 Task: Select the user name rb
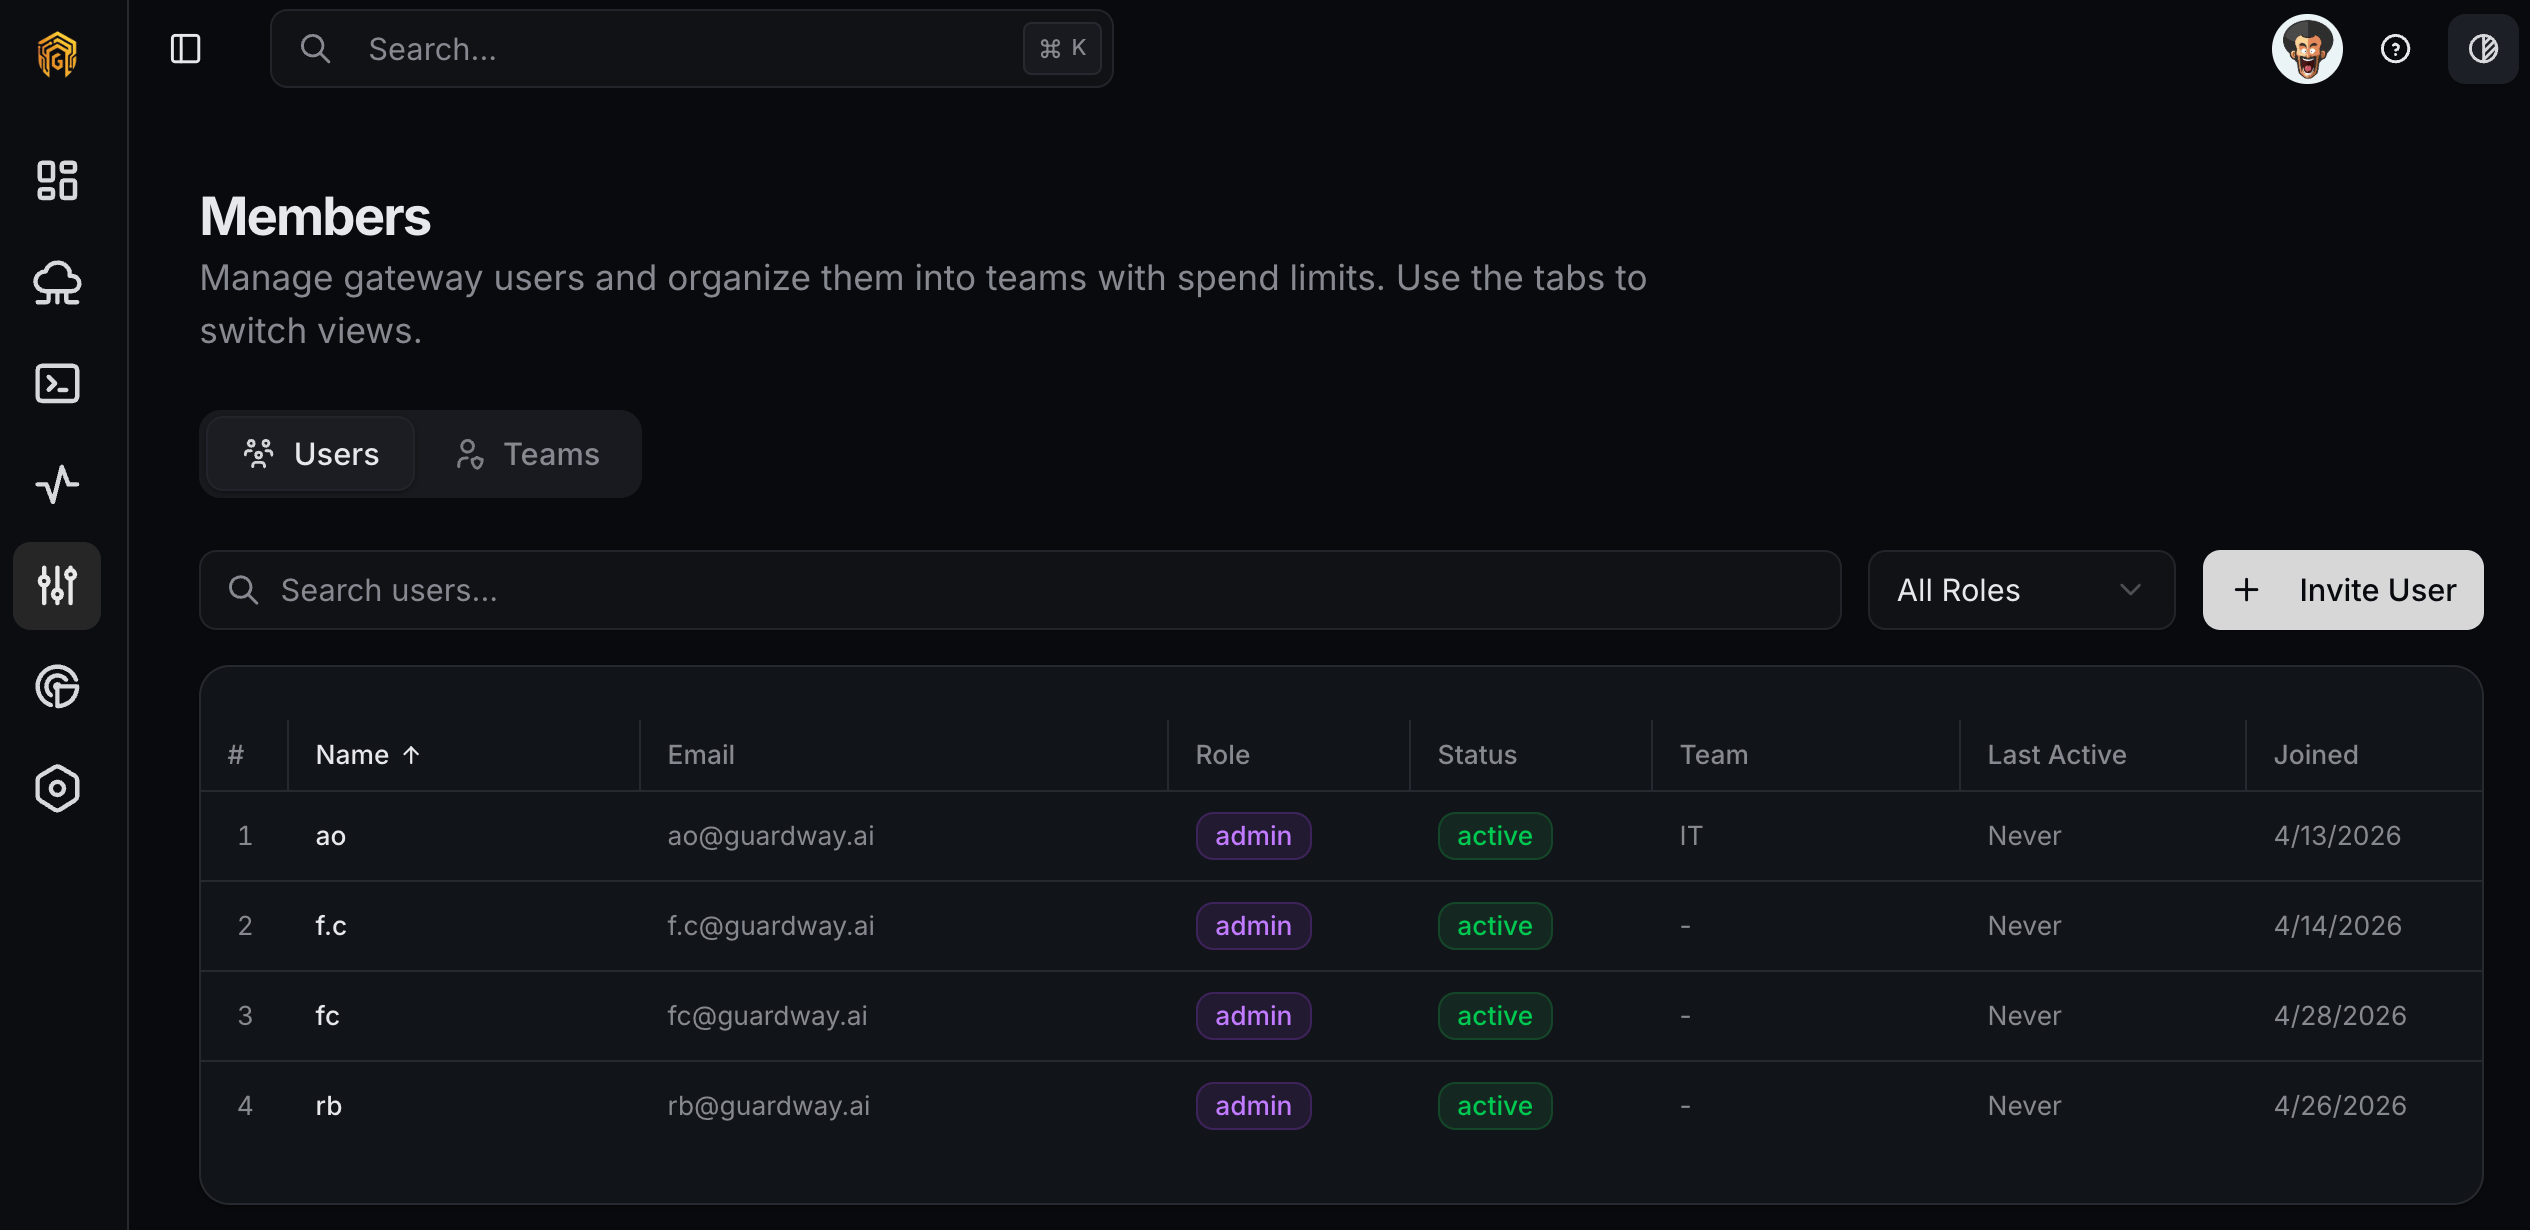tap(328, 1106)
